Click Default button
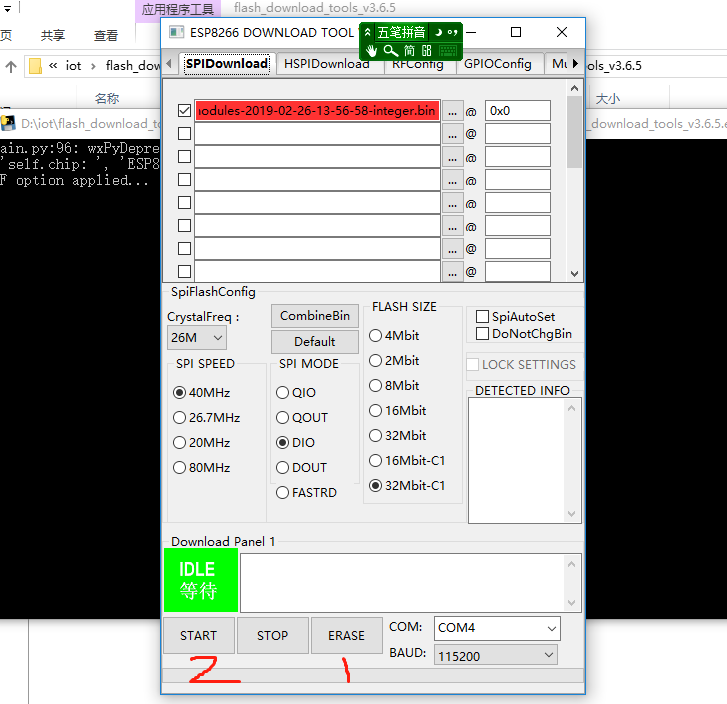Image resolution: width=727 pixels, height=704 pixels. click(315, 342)
